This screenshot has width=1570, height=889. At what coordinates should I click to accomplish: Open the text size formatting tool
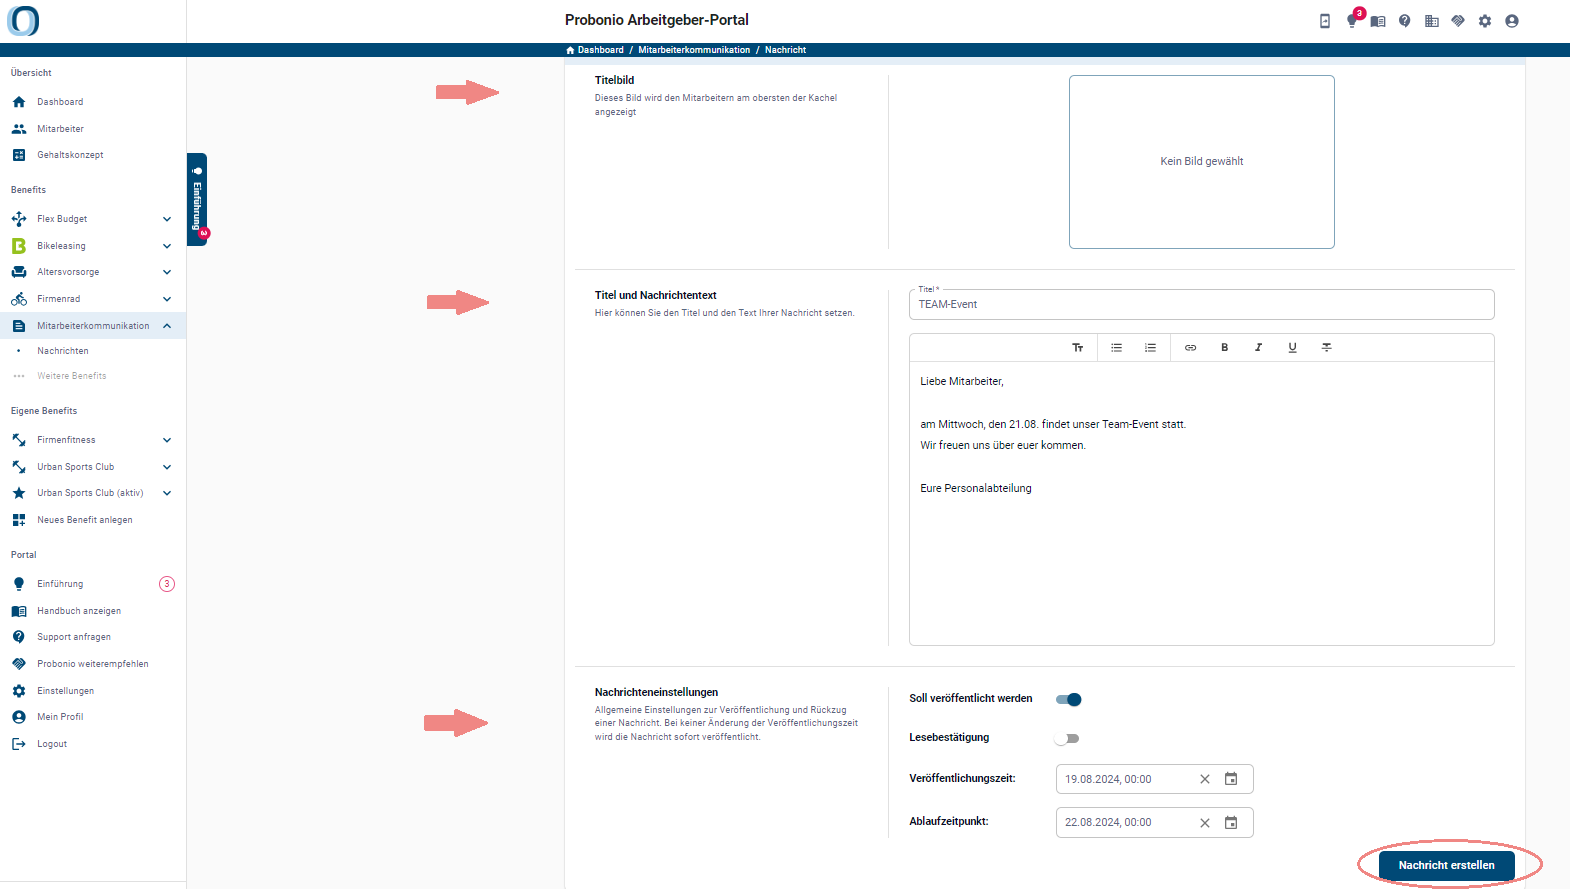[1078, 348]
